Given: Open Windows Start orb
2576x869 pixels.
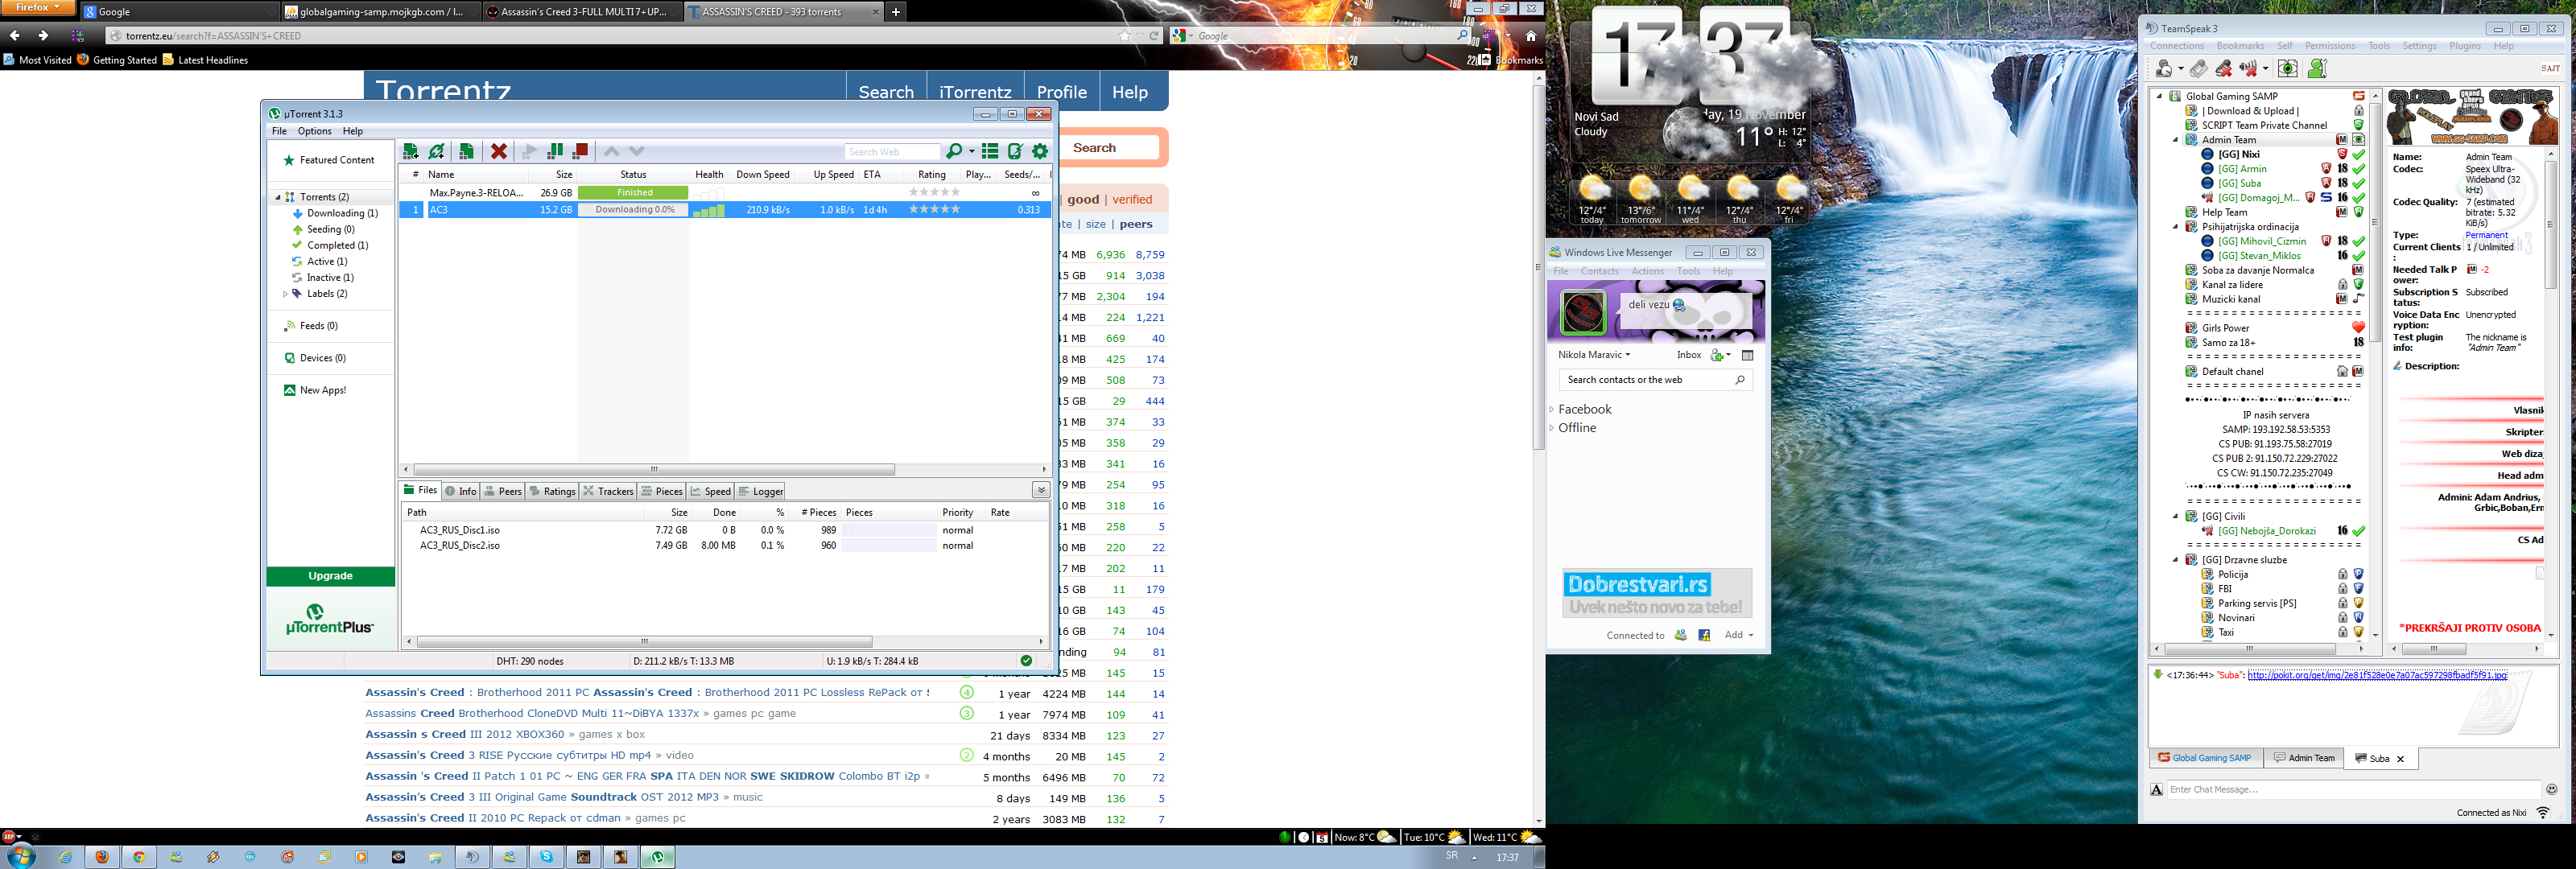Looking at the screenshot, I should click(20, 856).
